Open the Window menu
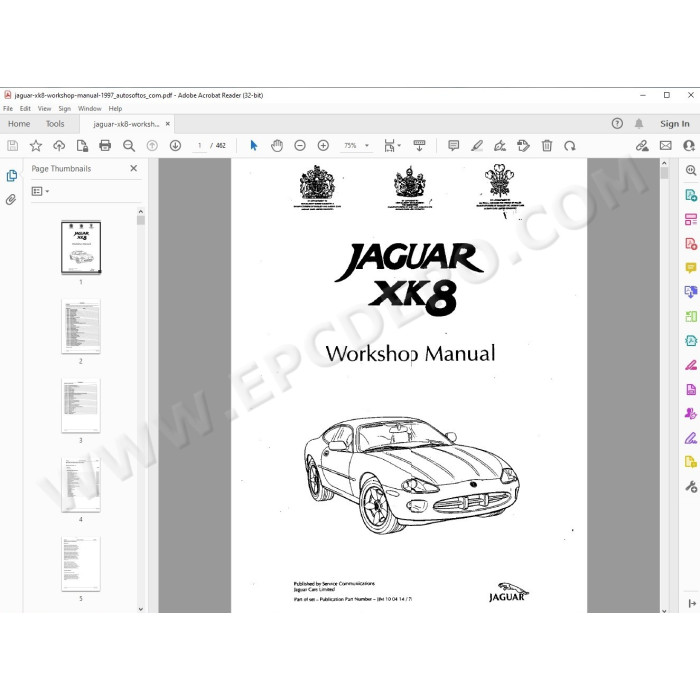 click(90, 108)
